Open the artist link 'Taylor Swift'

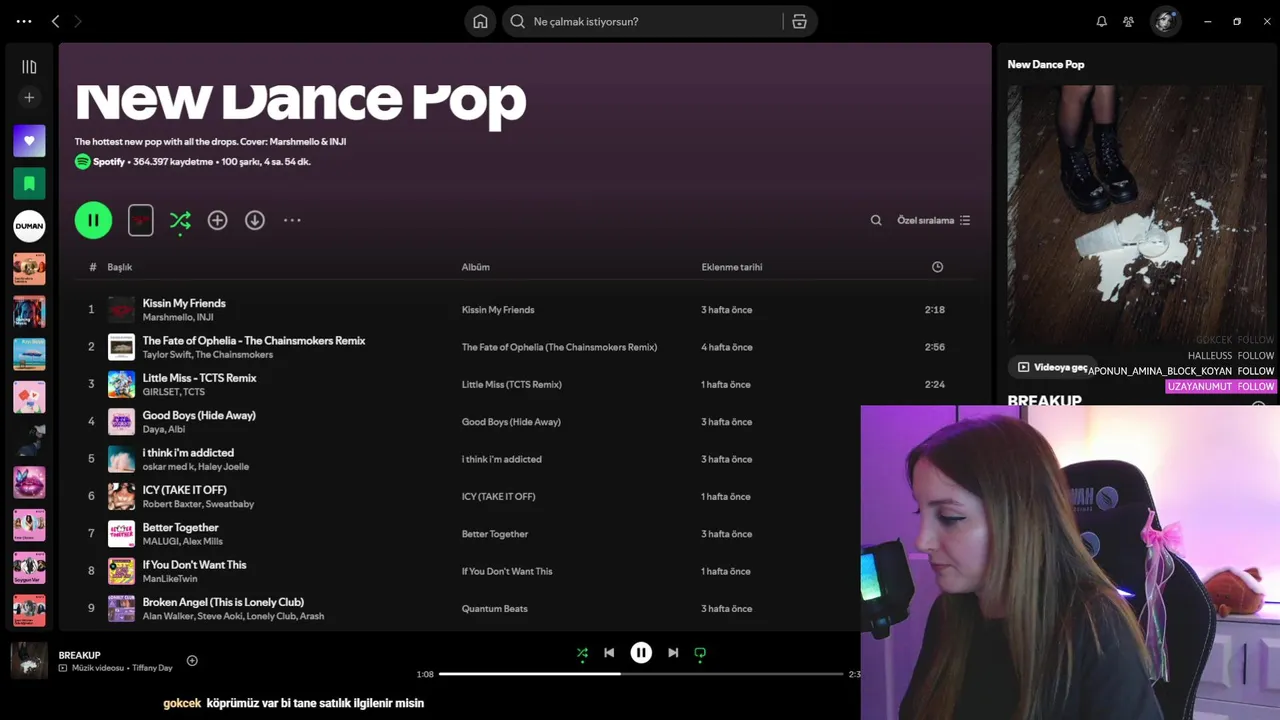[x=166, y=354]
